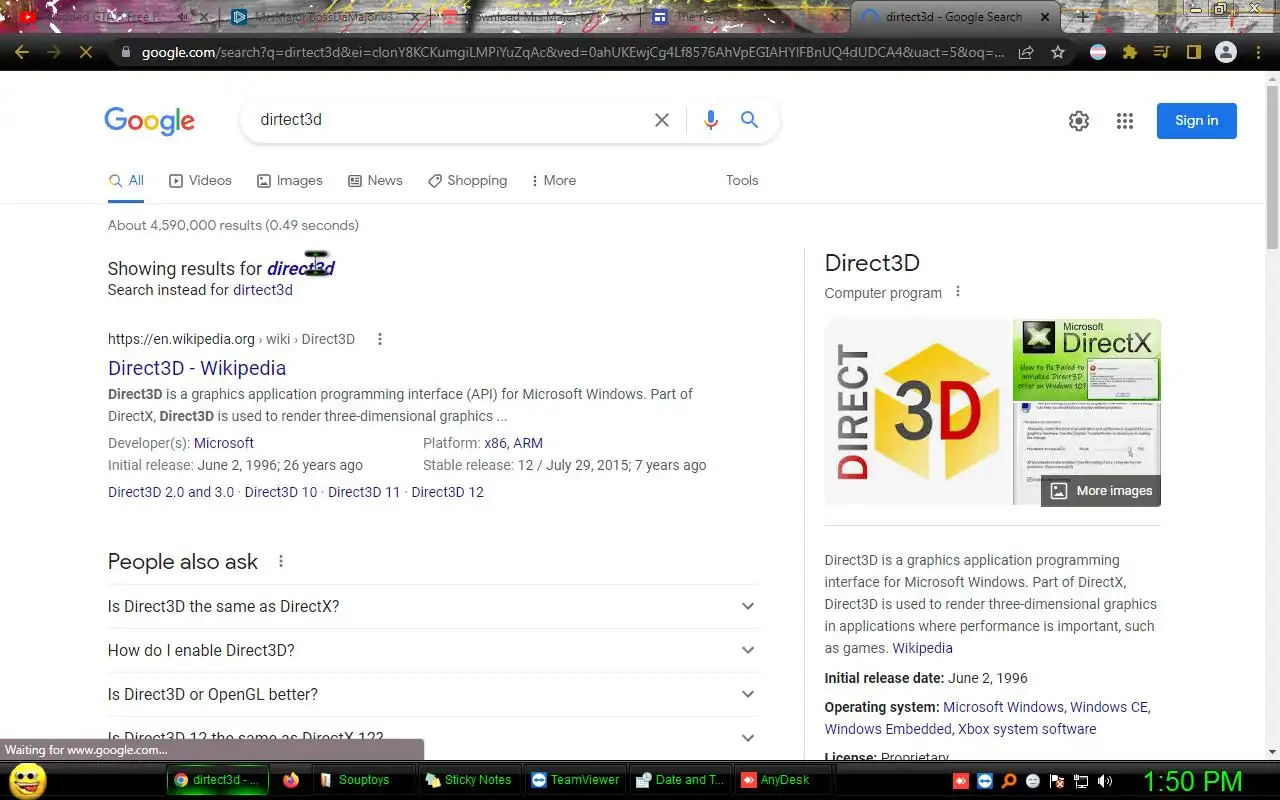Open the Chrome side panel
The image size is (1280, 800).
[x=1193, y=53]
